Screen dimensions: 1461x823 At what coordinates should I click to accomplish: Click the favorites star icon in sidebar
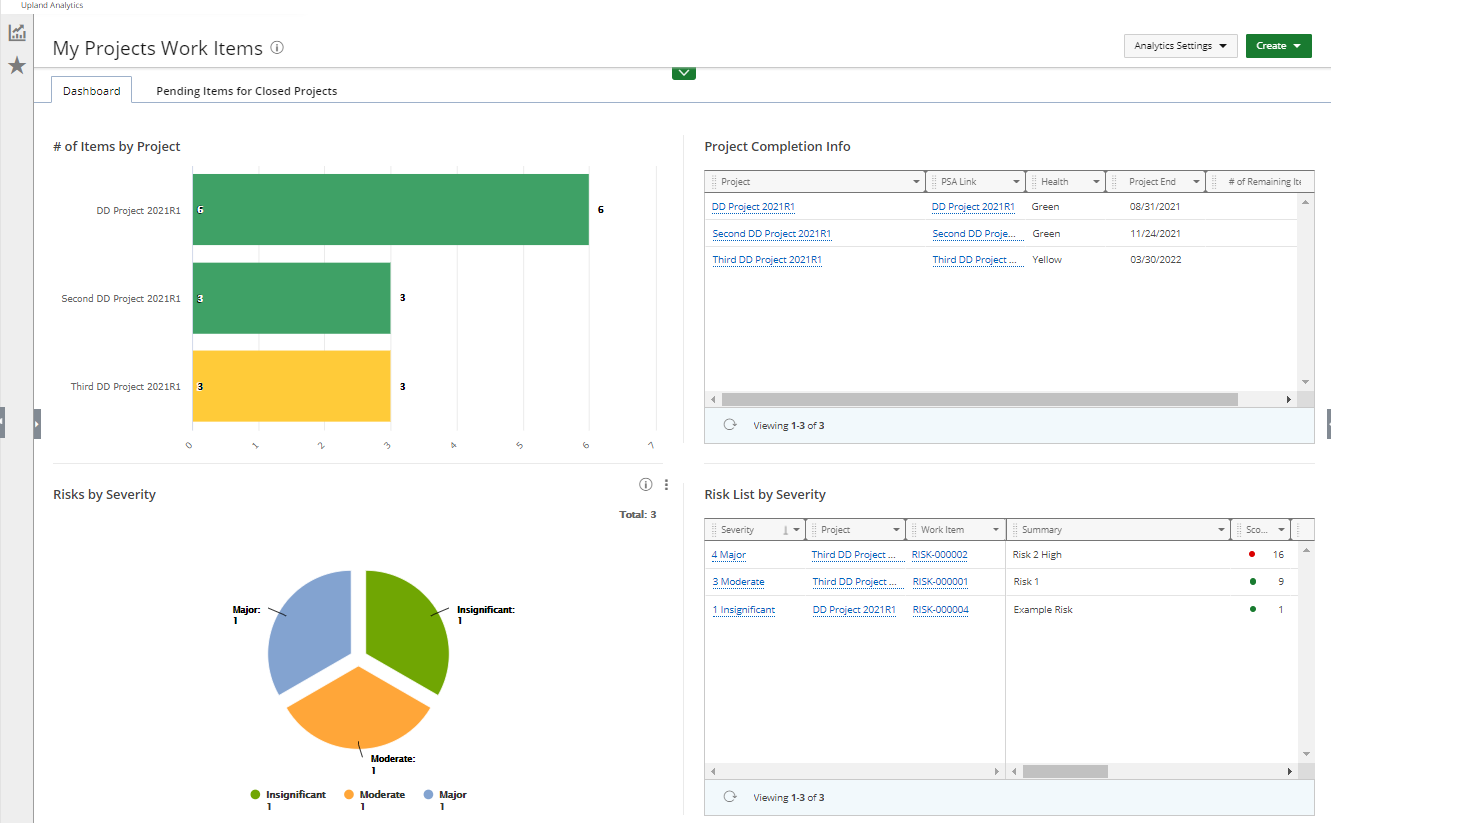click(17, 66)
